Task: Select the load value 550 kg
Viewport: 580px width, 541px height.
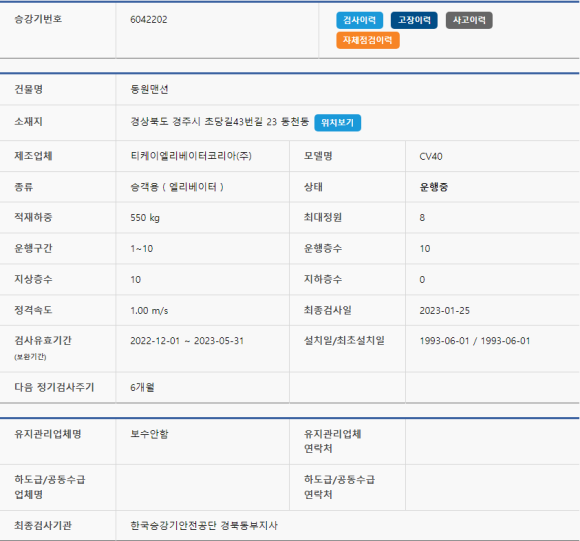Action: (145, 218)
